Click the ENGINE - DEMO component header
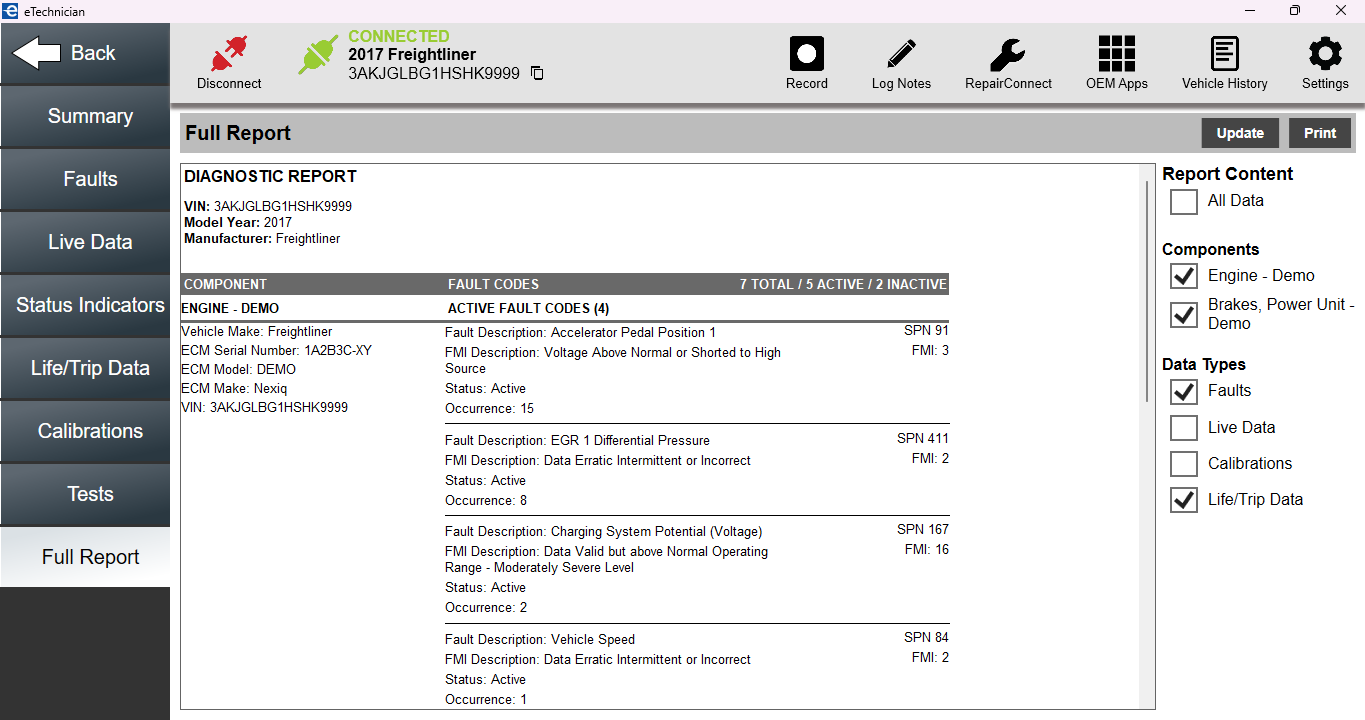This screenshot has height=720, width=1365. (230, 309)
